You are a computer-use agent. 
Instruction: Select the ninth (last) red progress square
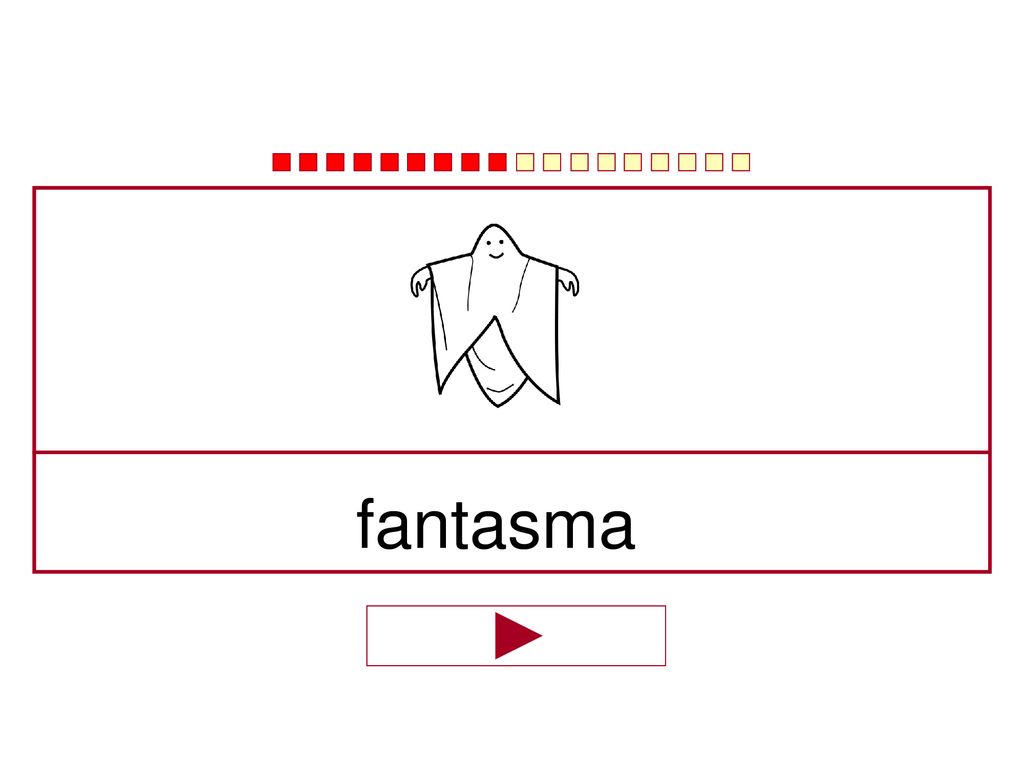coord(498,162)
